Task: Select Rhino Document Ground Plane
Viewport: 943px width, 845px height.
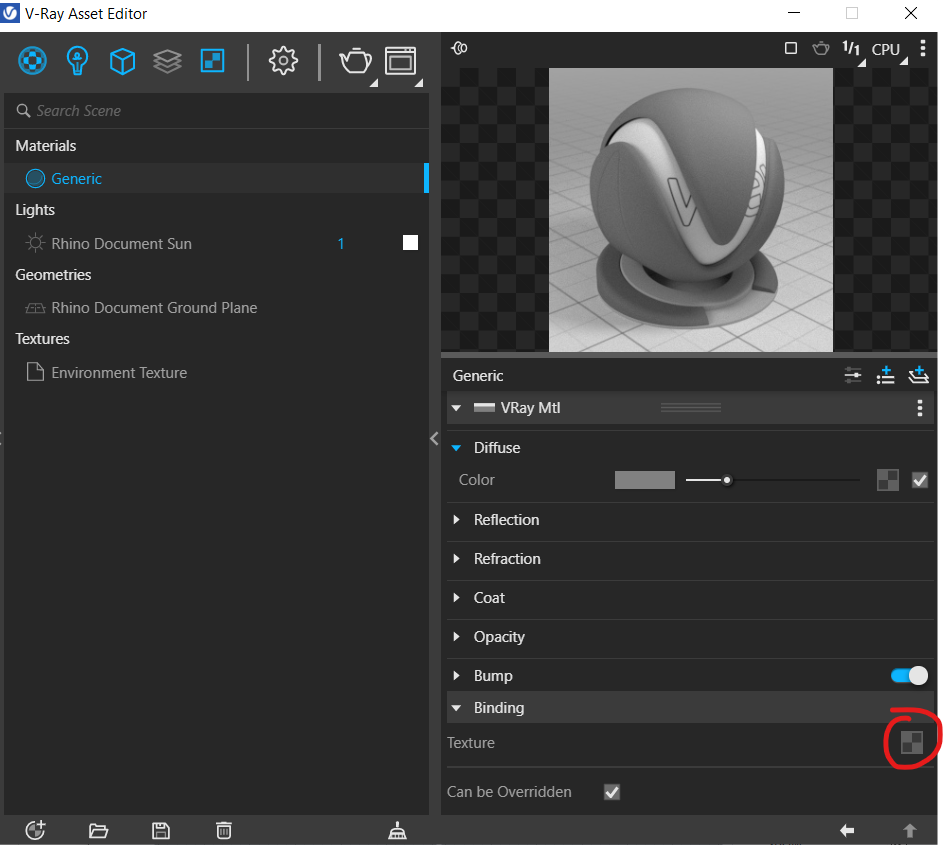Action: (x=154, y=308)
